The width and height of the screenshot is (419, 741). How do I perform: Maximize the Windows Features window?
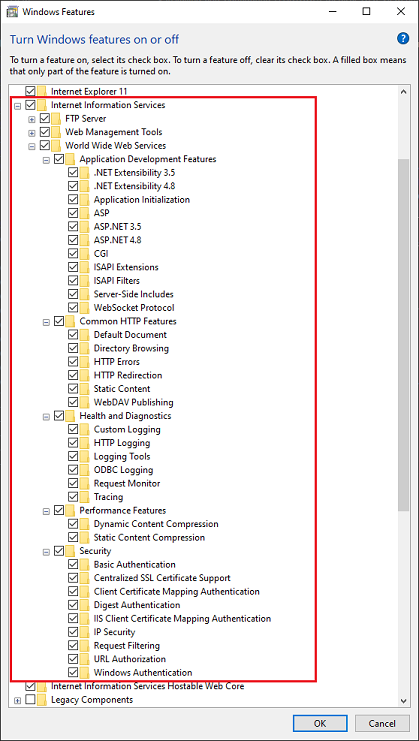366,12
